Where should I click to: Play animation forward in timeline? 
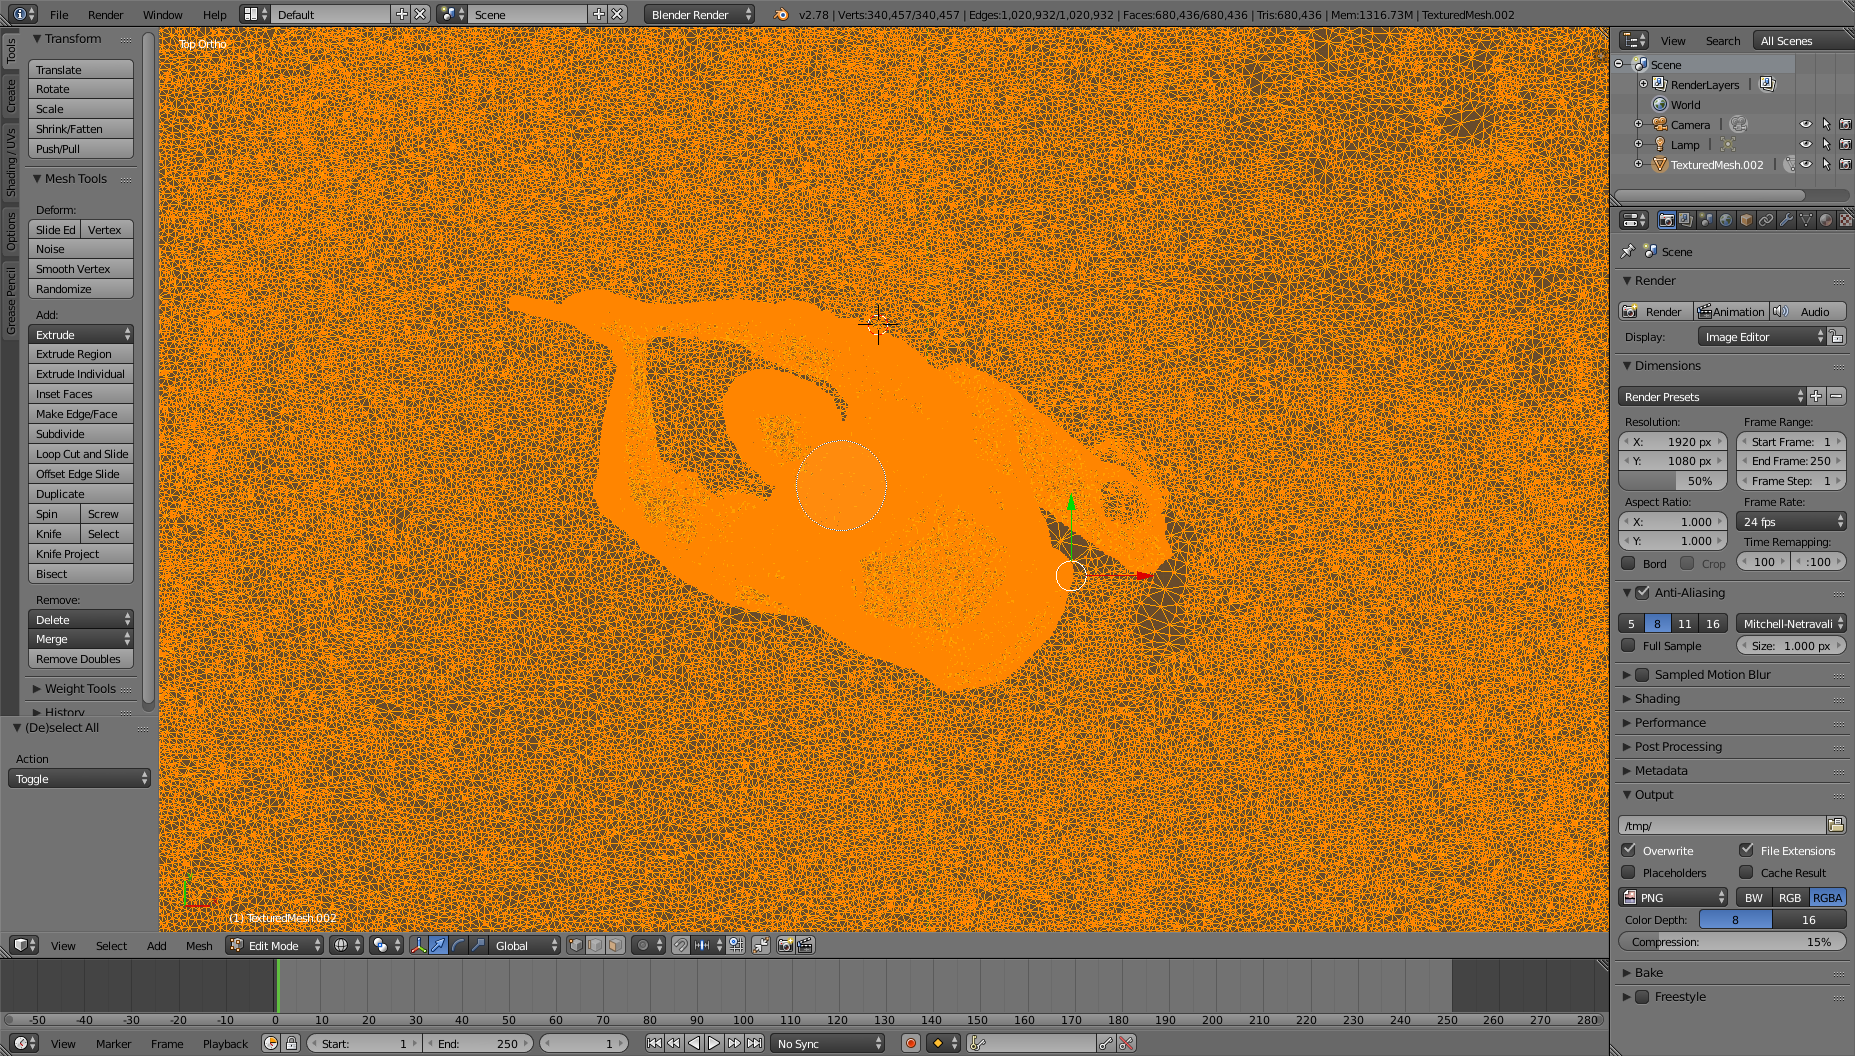coord(714,1043)
